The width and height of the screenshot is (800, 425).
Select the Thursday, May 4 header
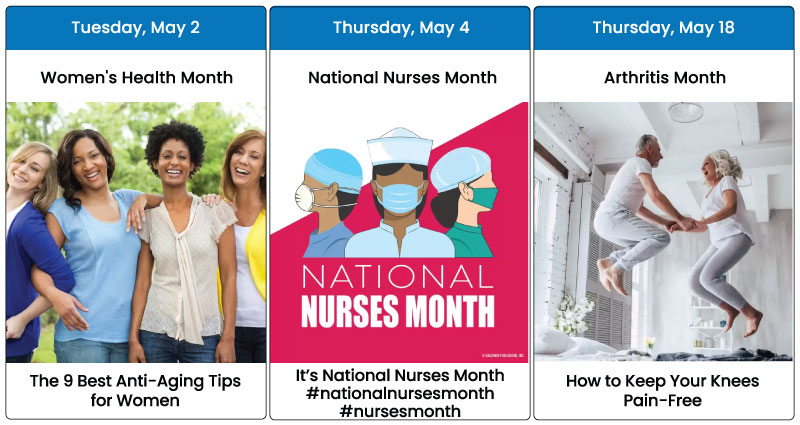click(400, 28)
